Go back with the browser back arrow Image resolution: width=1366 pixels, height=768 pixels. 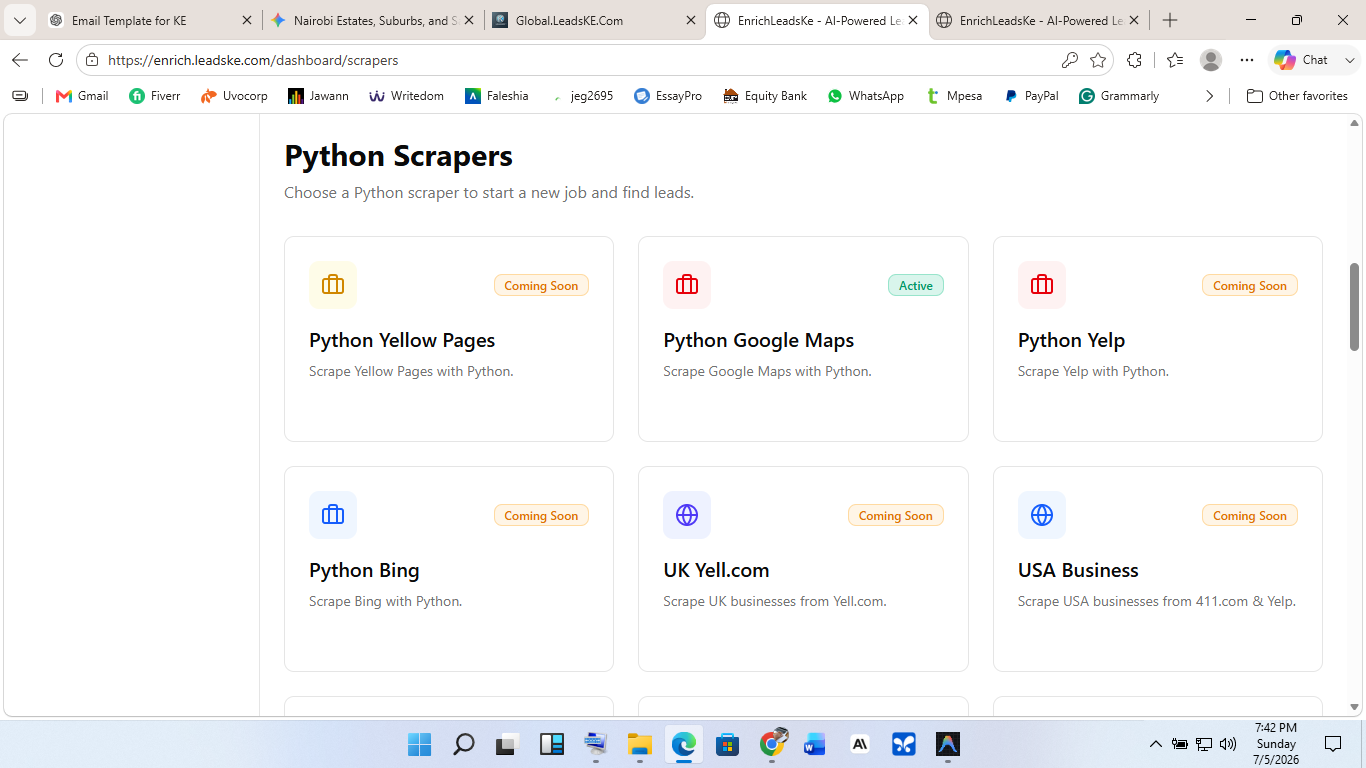coord(20,60)
